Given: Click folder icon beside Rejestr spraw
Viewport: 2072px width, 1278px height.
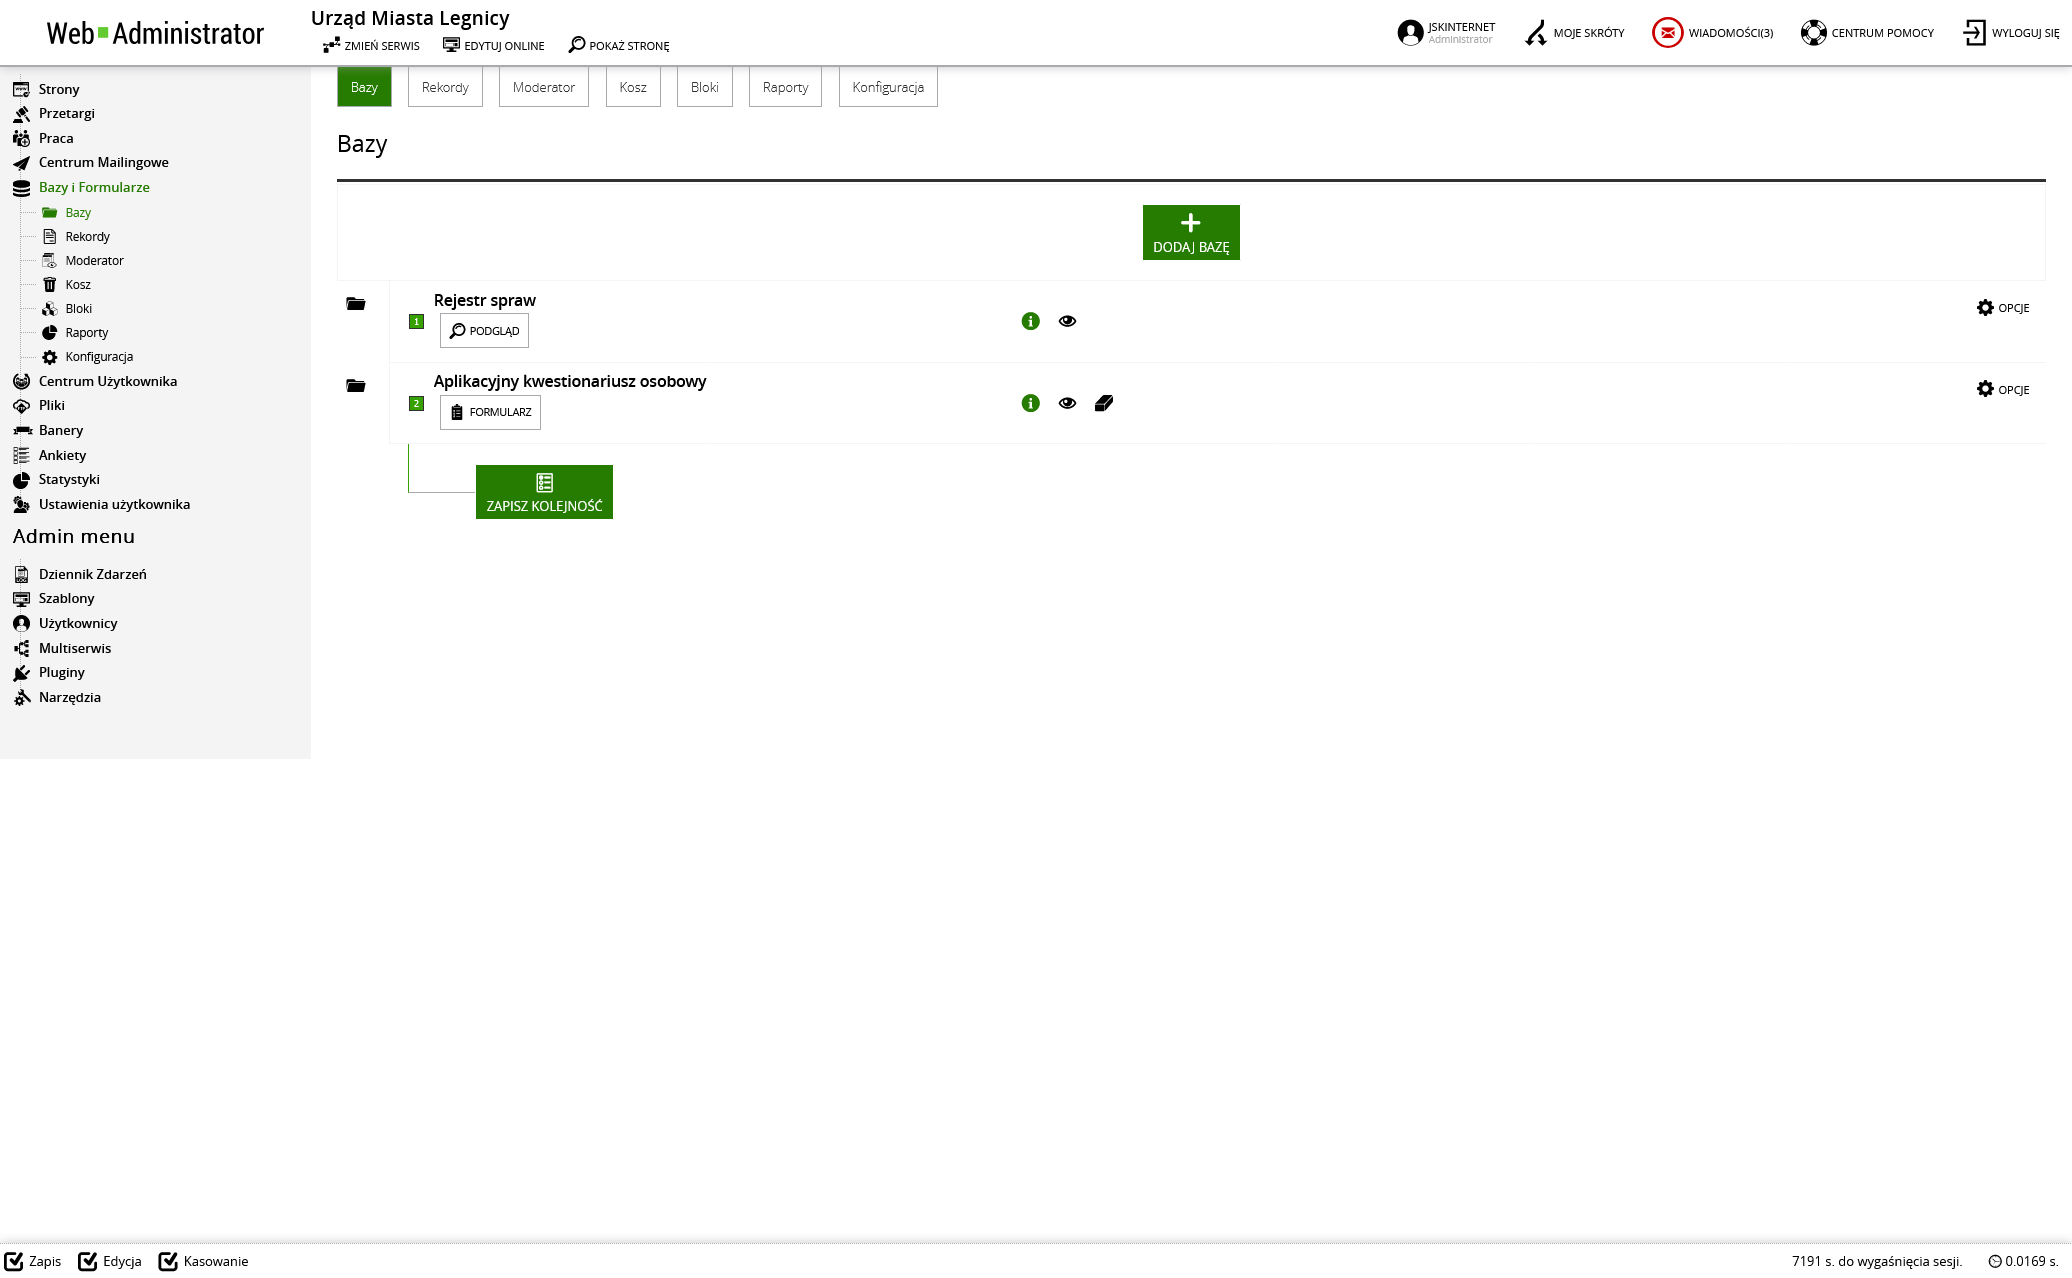Looking at the screenshot, I should (356, 304).
